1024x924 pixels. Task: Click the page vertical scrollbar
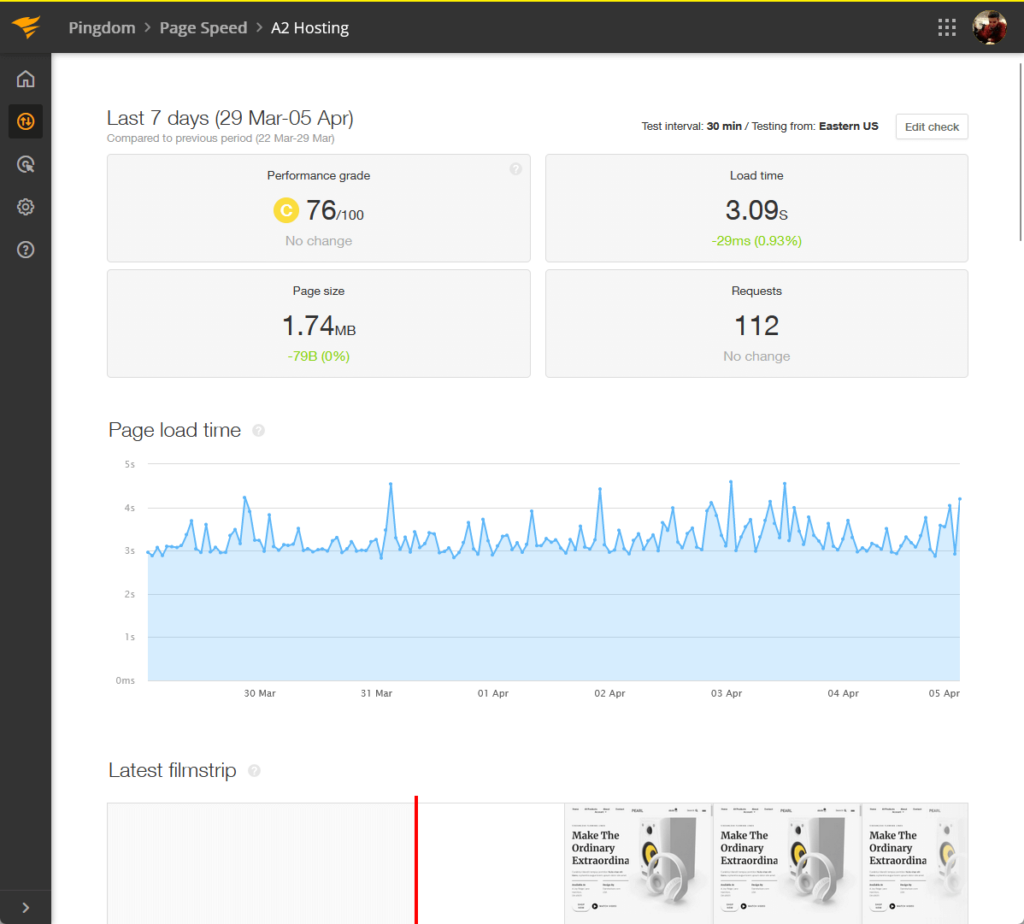click(x=1020, y=152)
